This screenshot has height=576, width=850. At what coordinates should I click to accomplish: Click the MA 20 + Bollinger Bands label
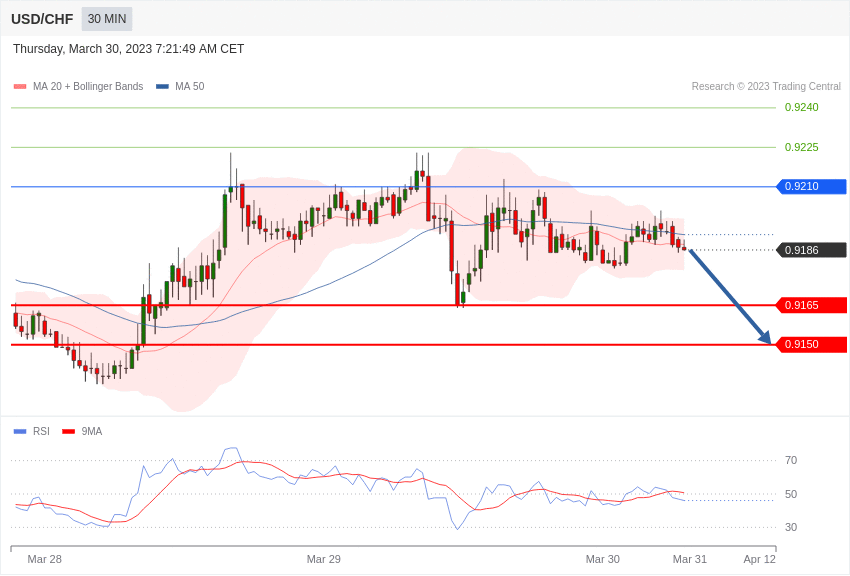[x=88, y=87]
